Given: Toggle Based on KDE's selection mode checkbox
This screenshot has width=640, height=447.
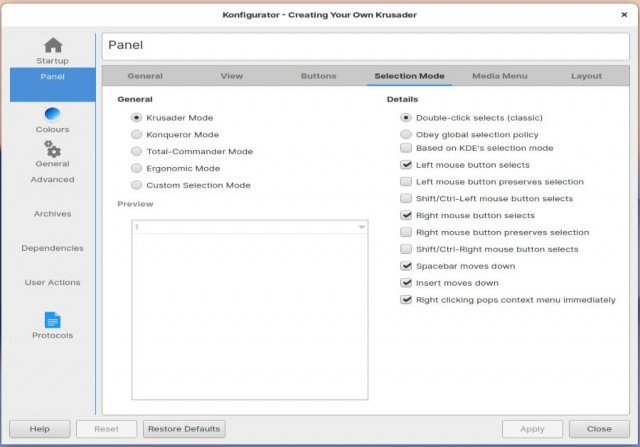Looking at the screenshot, I should pyautogui.click(x=406, y=148).
